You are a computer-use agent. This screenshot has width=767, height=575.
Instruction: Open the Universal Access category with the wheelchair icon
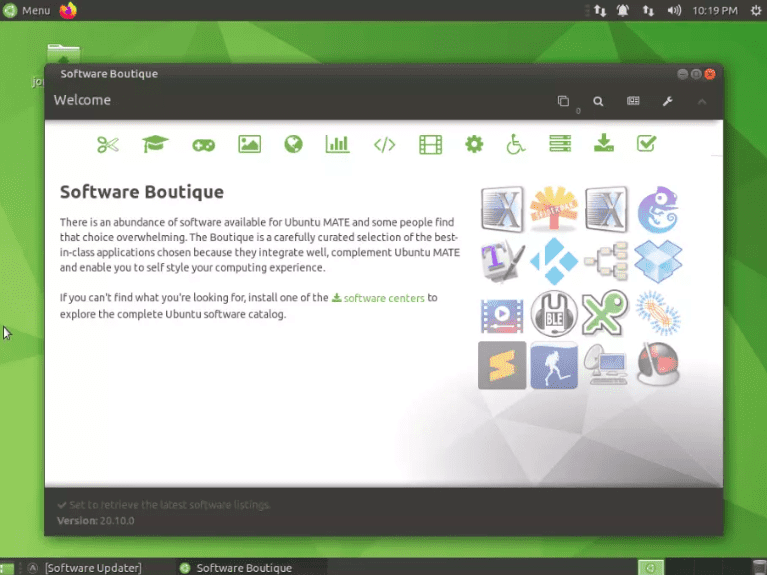coord(516,144)
